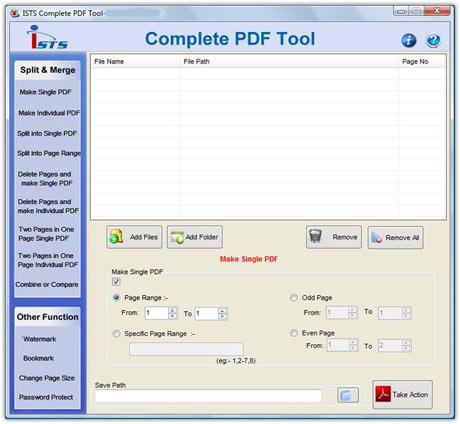Click the Split & Merge header
Screen dimensions: 460x424
point(47,70)
